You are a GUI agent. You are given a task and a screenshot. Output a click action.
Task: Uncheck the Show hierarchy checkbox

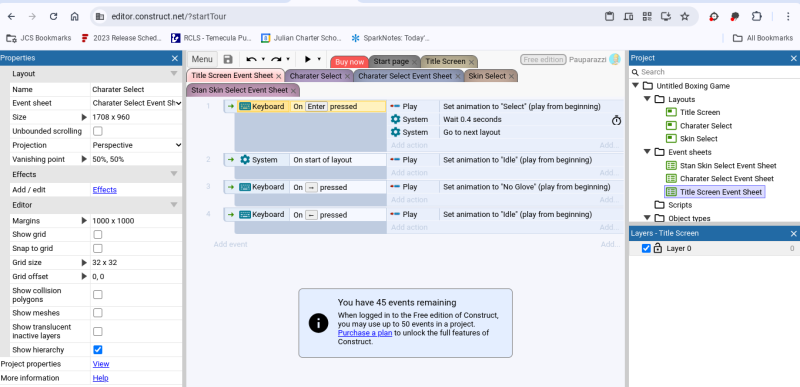[97, 350]
